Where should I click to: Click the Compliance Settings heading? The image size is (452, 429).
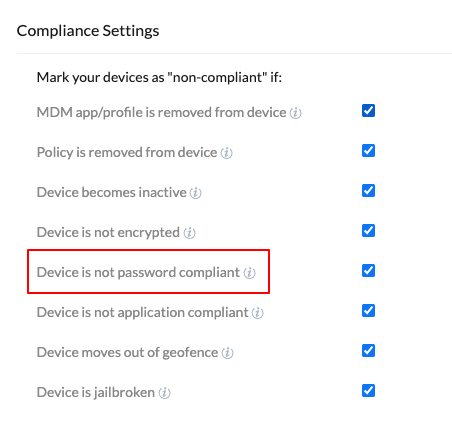tap(88, 31)
